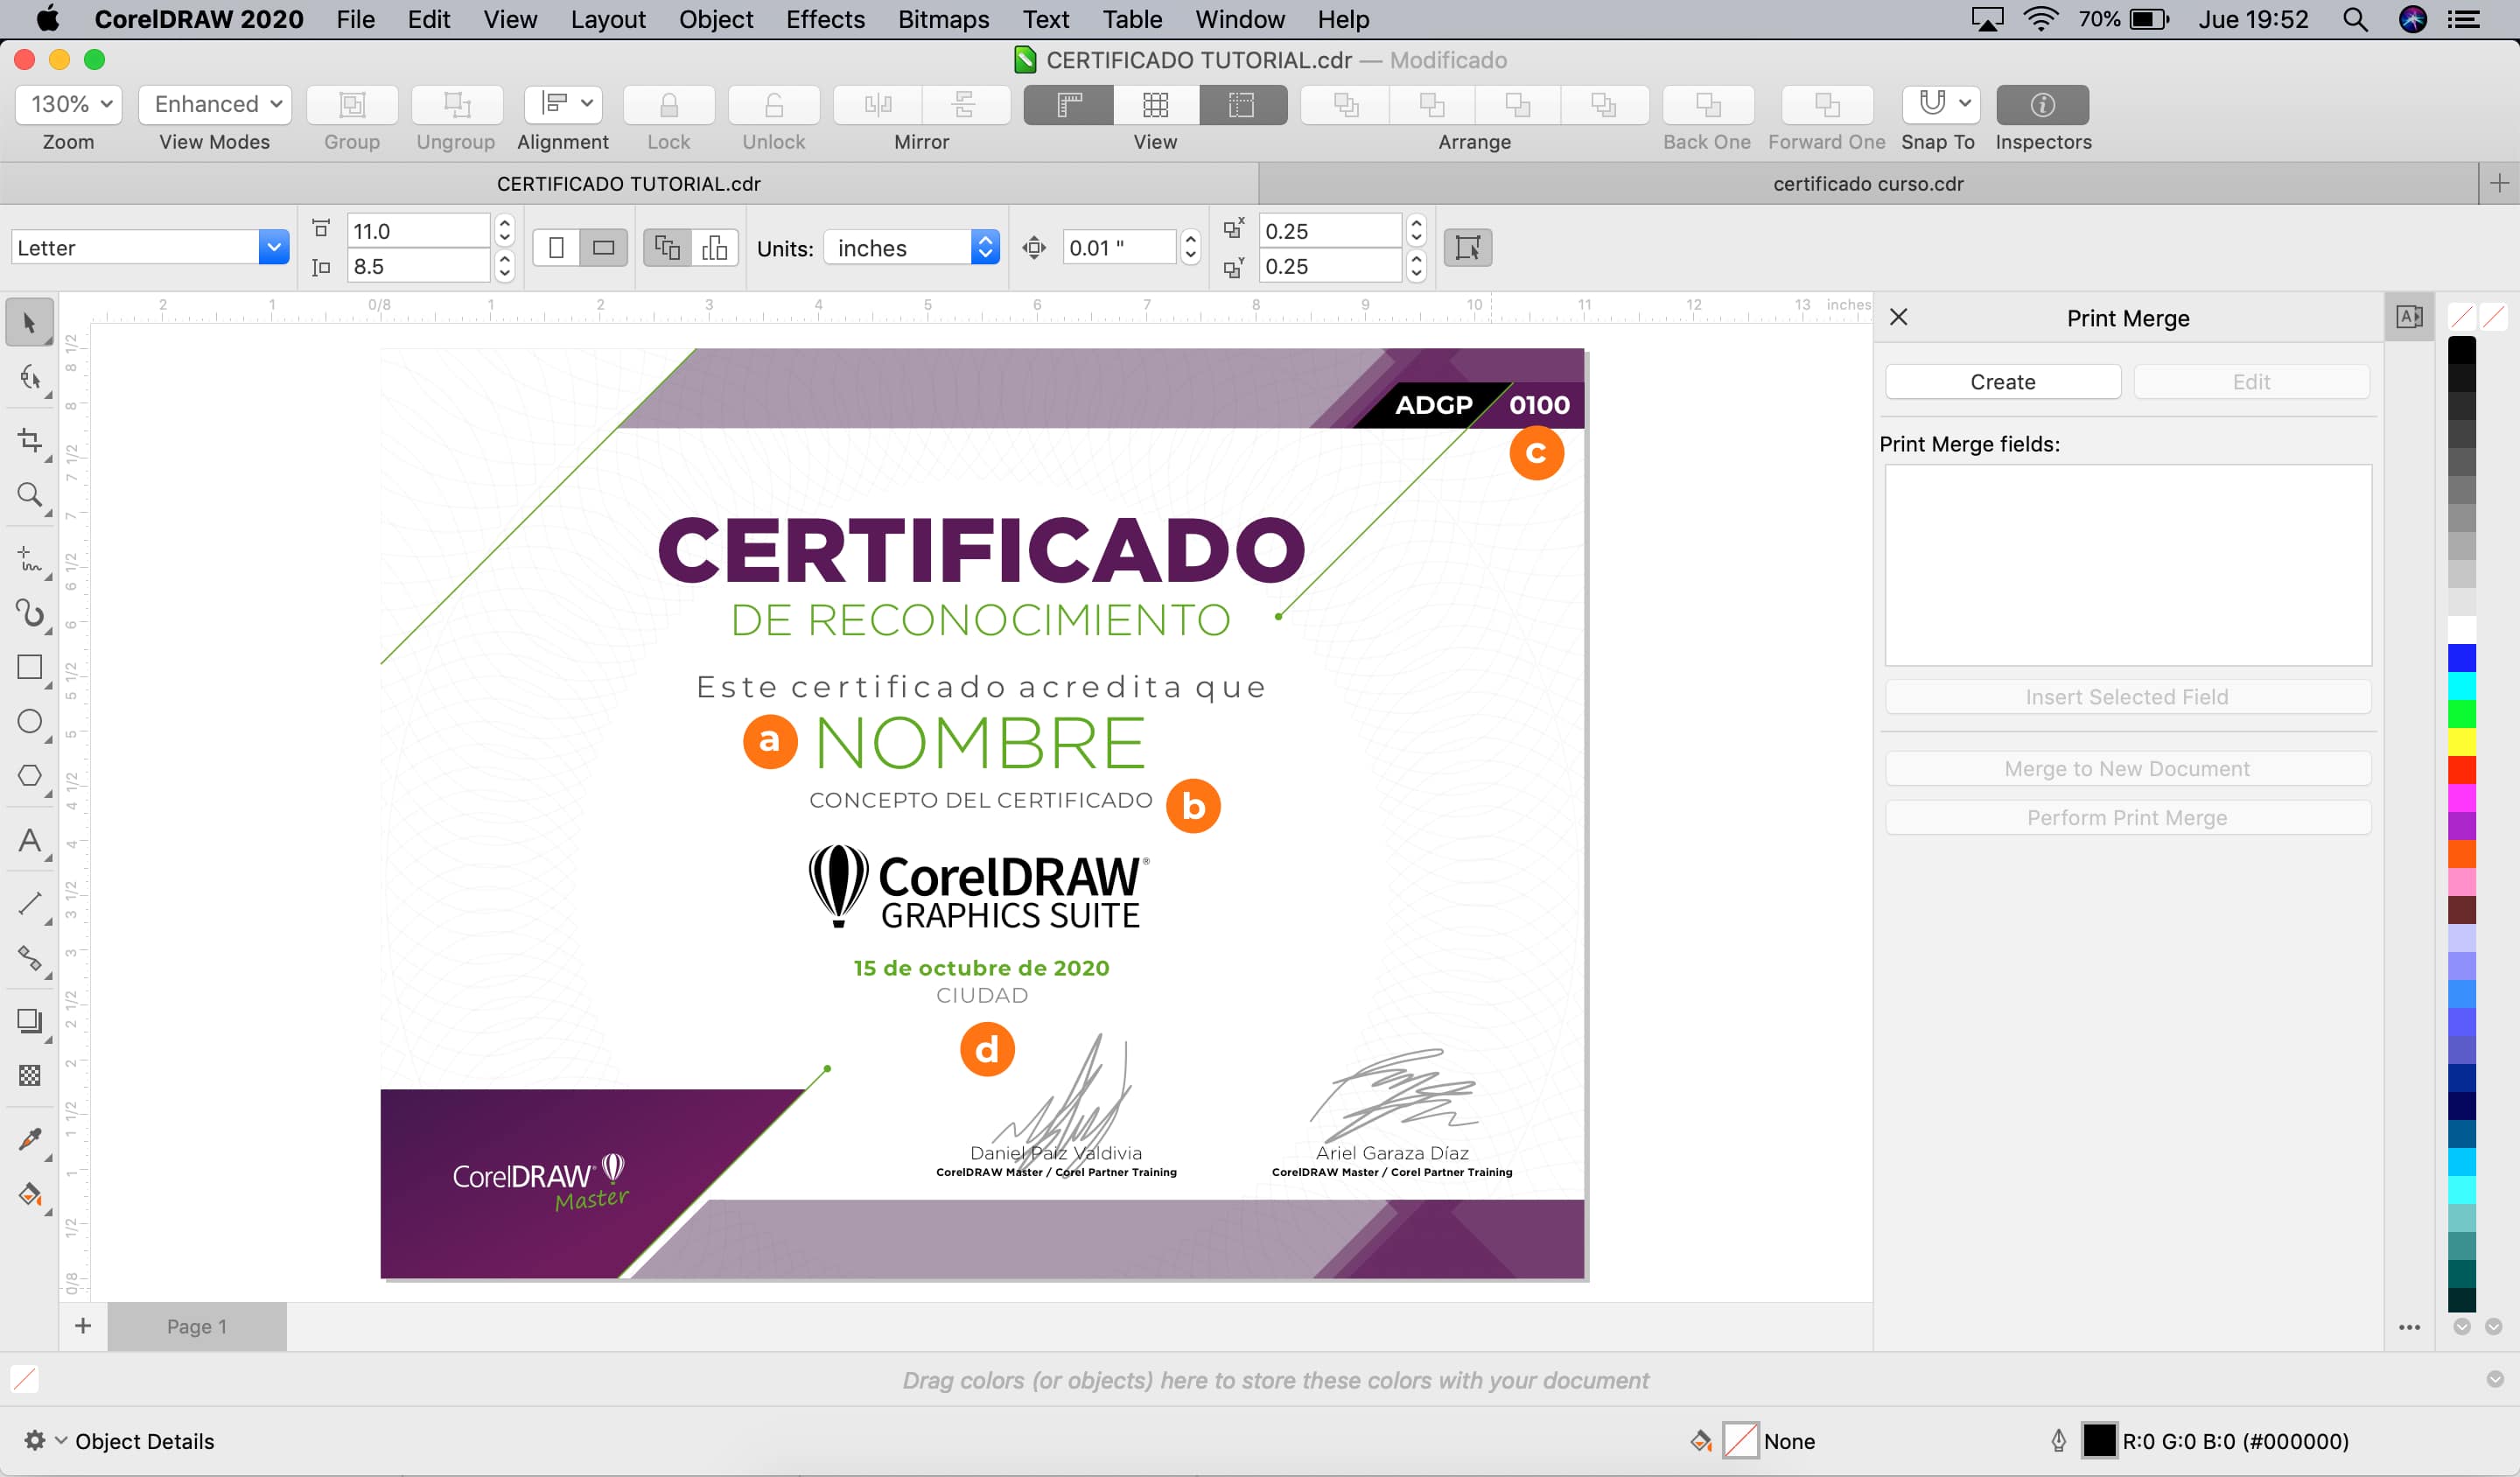The width and height of the screenshot is (2520, 1477).
Task: Click the Forward One arrange icon
Action: pos(1827,104)
